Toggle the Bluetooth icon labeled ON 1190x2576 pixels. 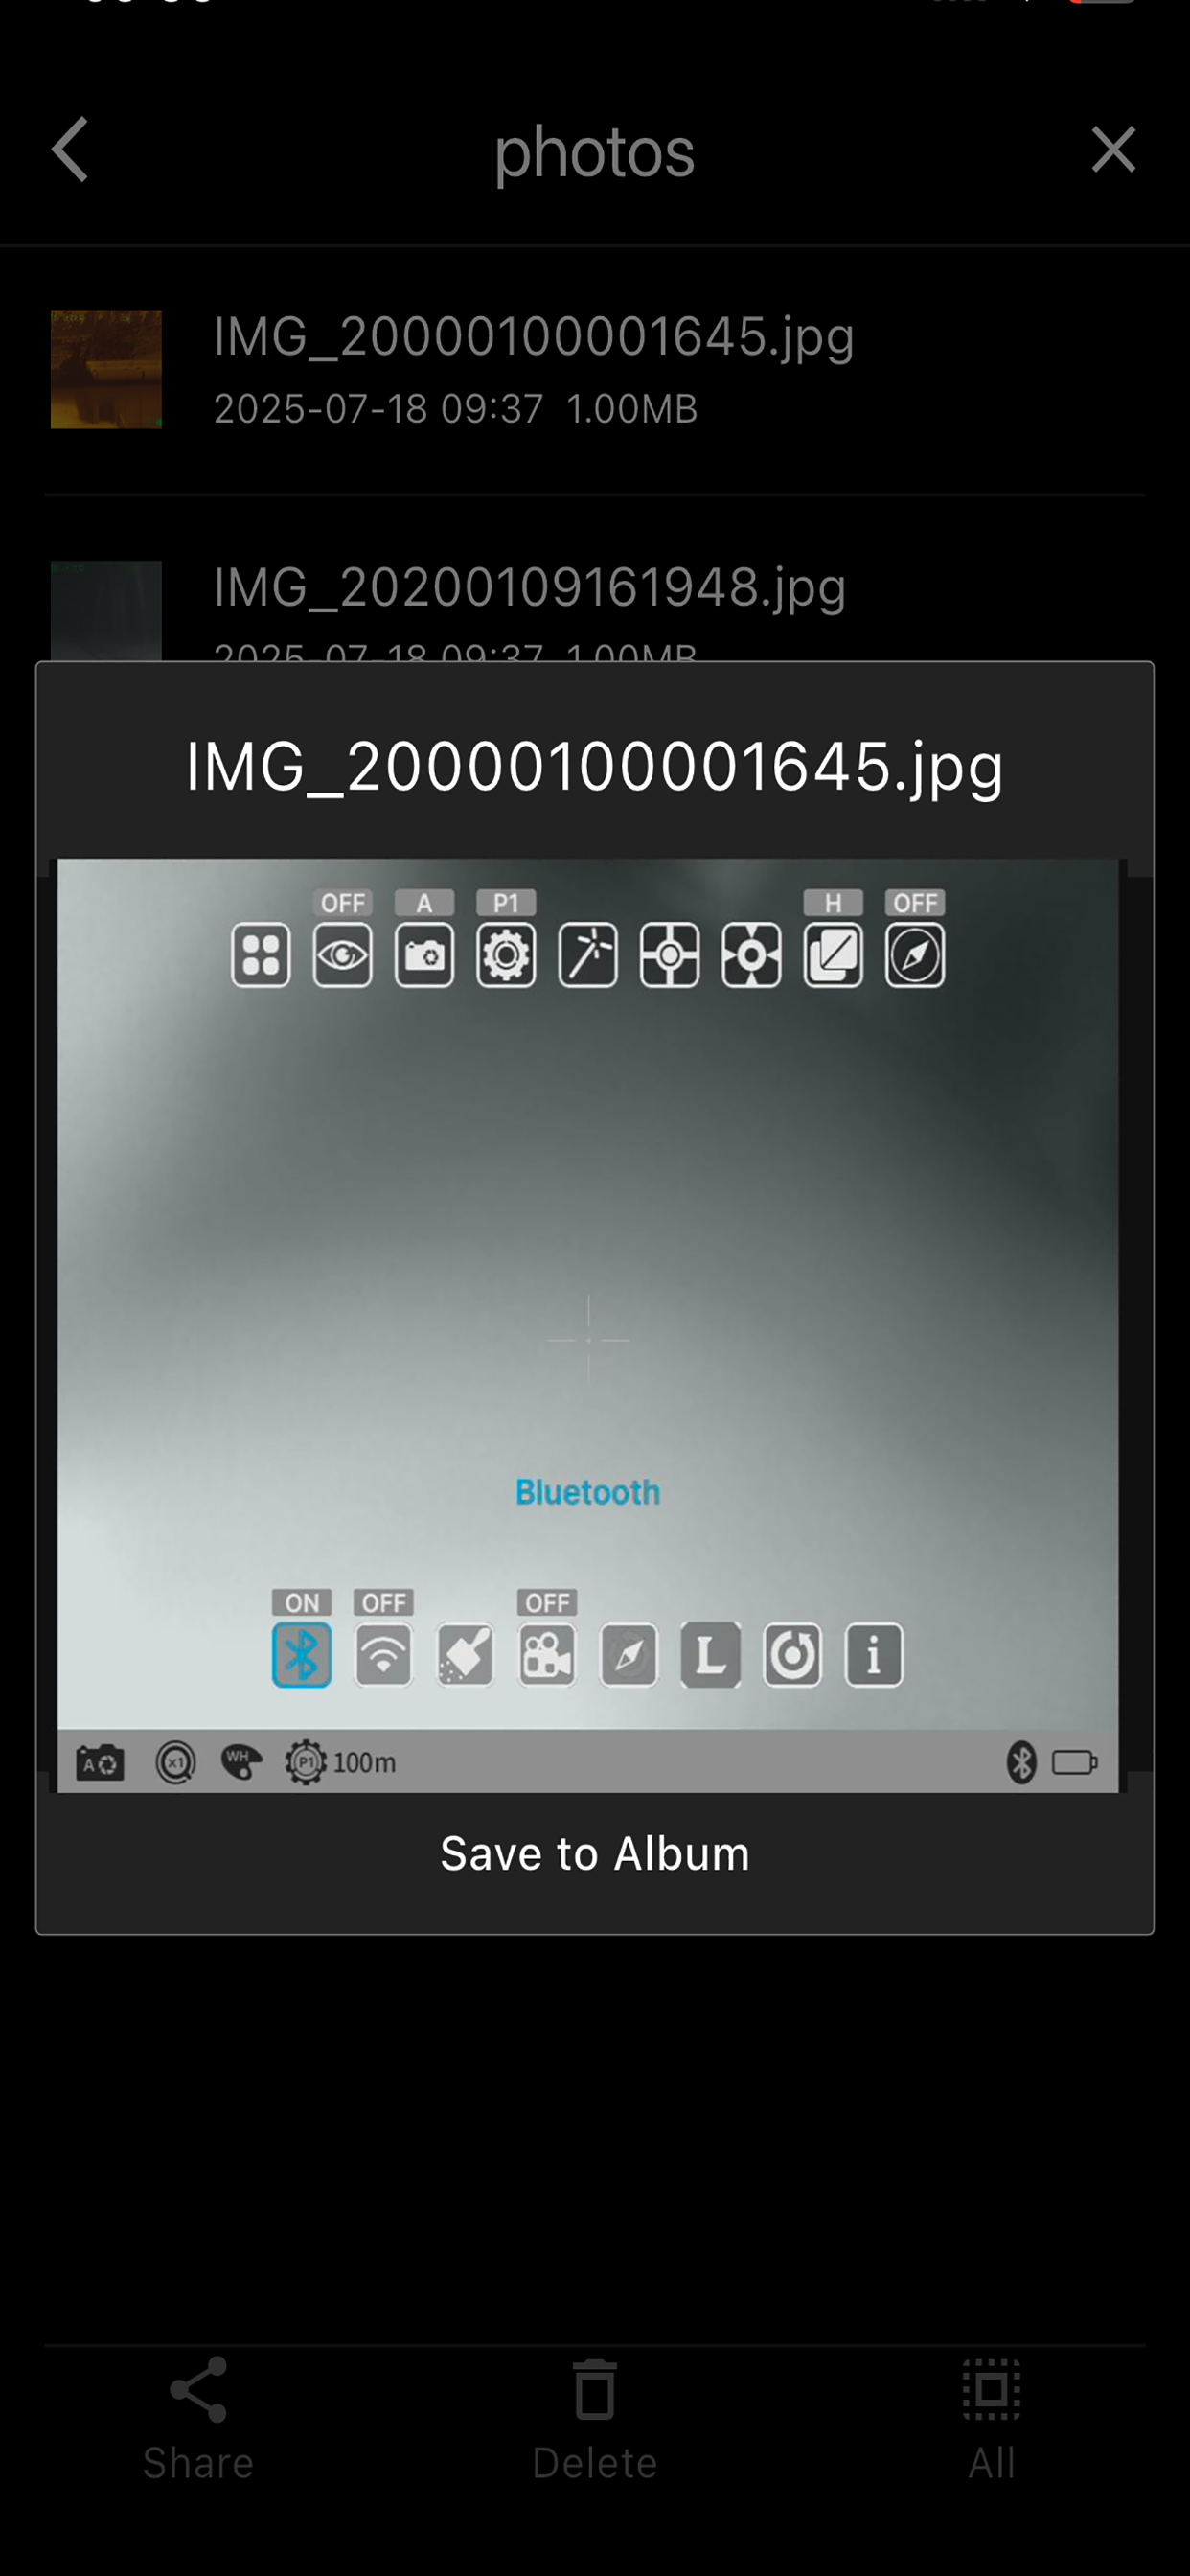302,1656
